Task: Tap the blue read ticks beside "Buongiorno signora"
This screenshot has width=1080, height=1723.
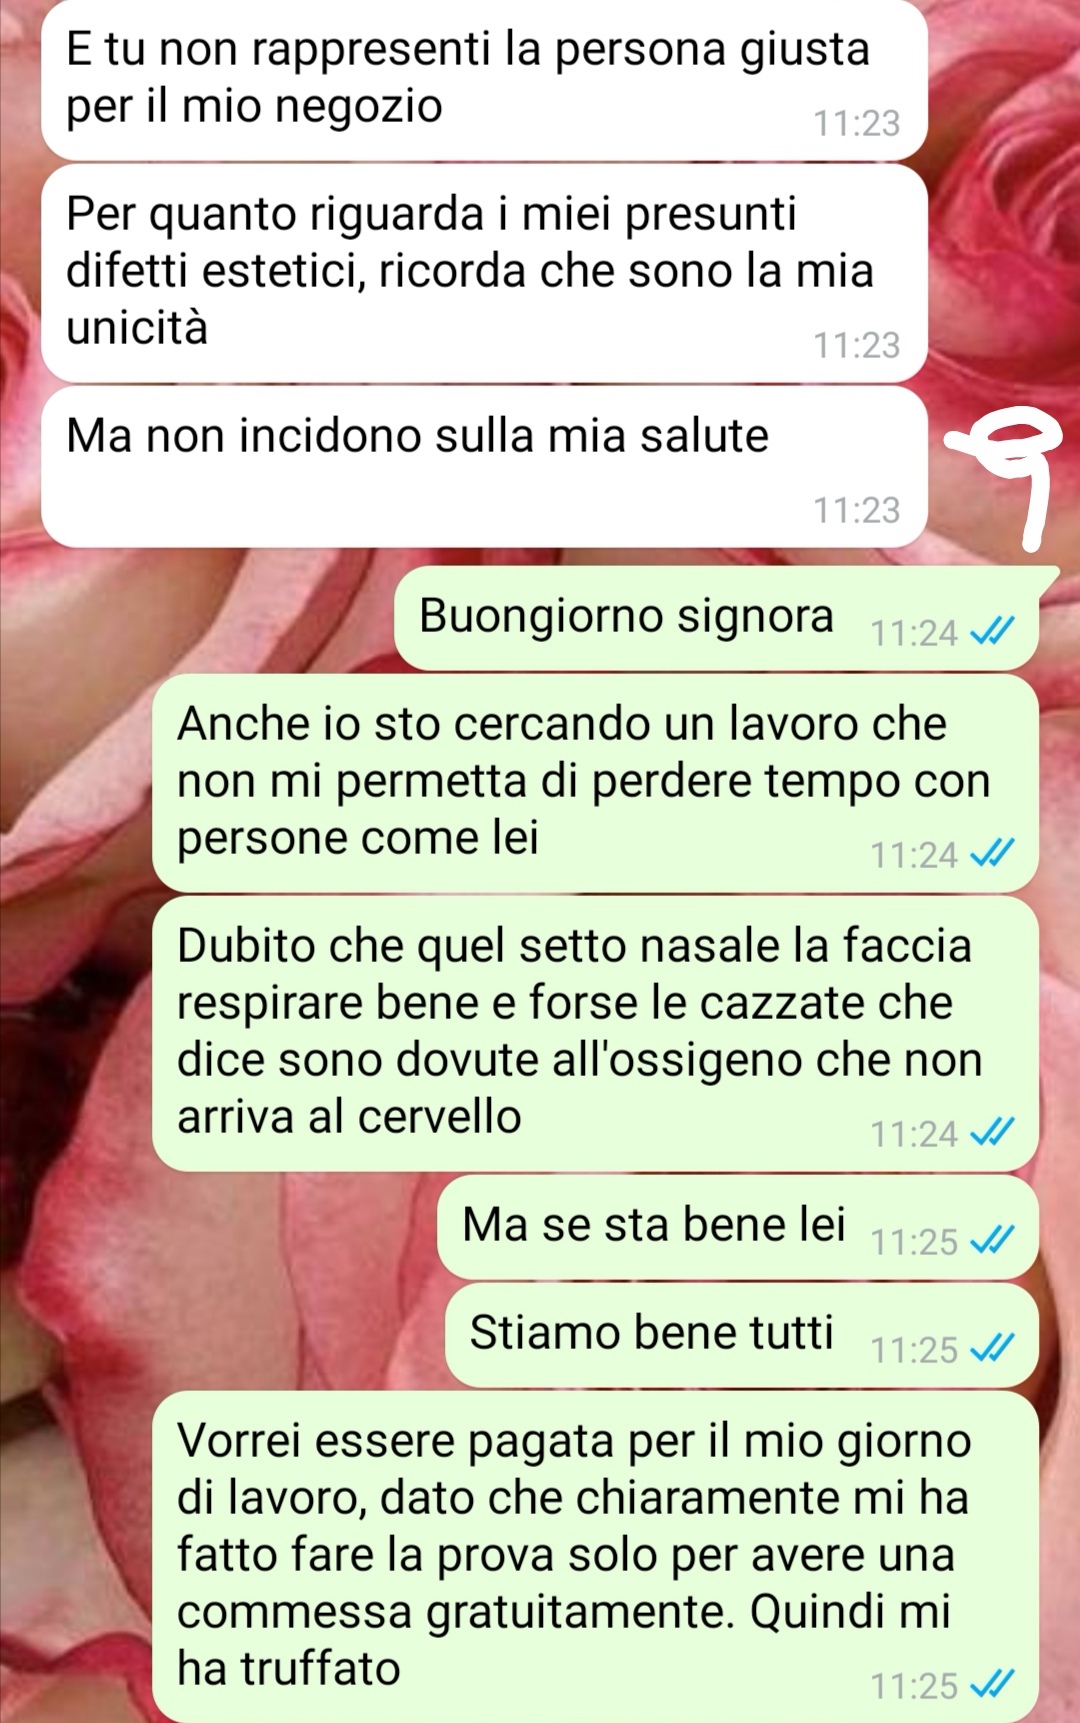Action: tap(993, 631)
